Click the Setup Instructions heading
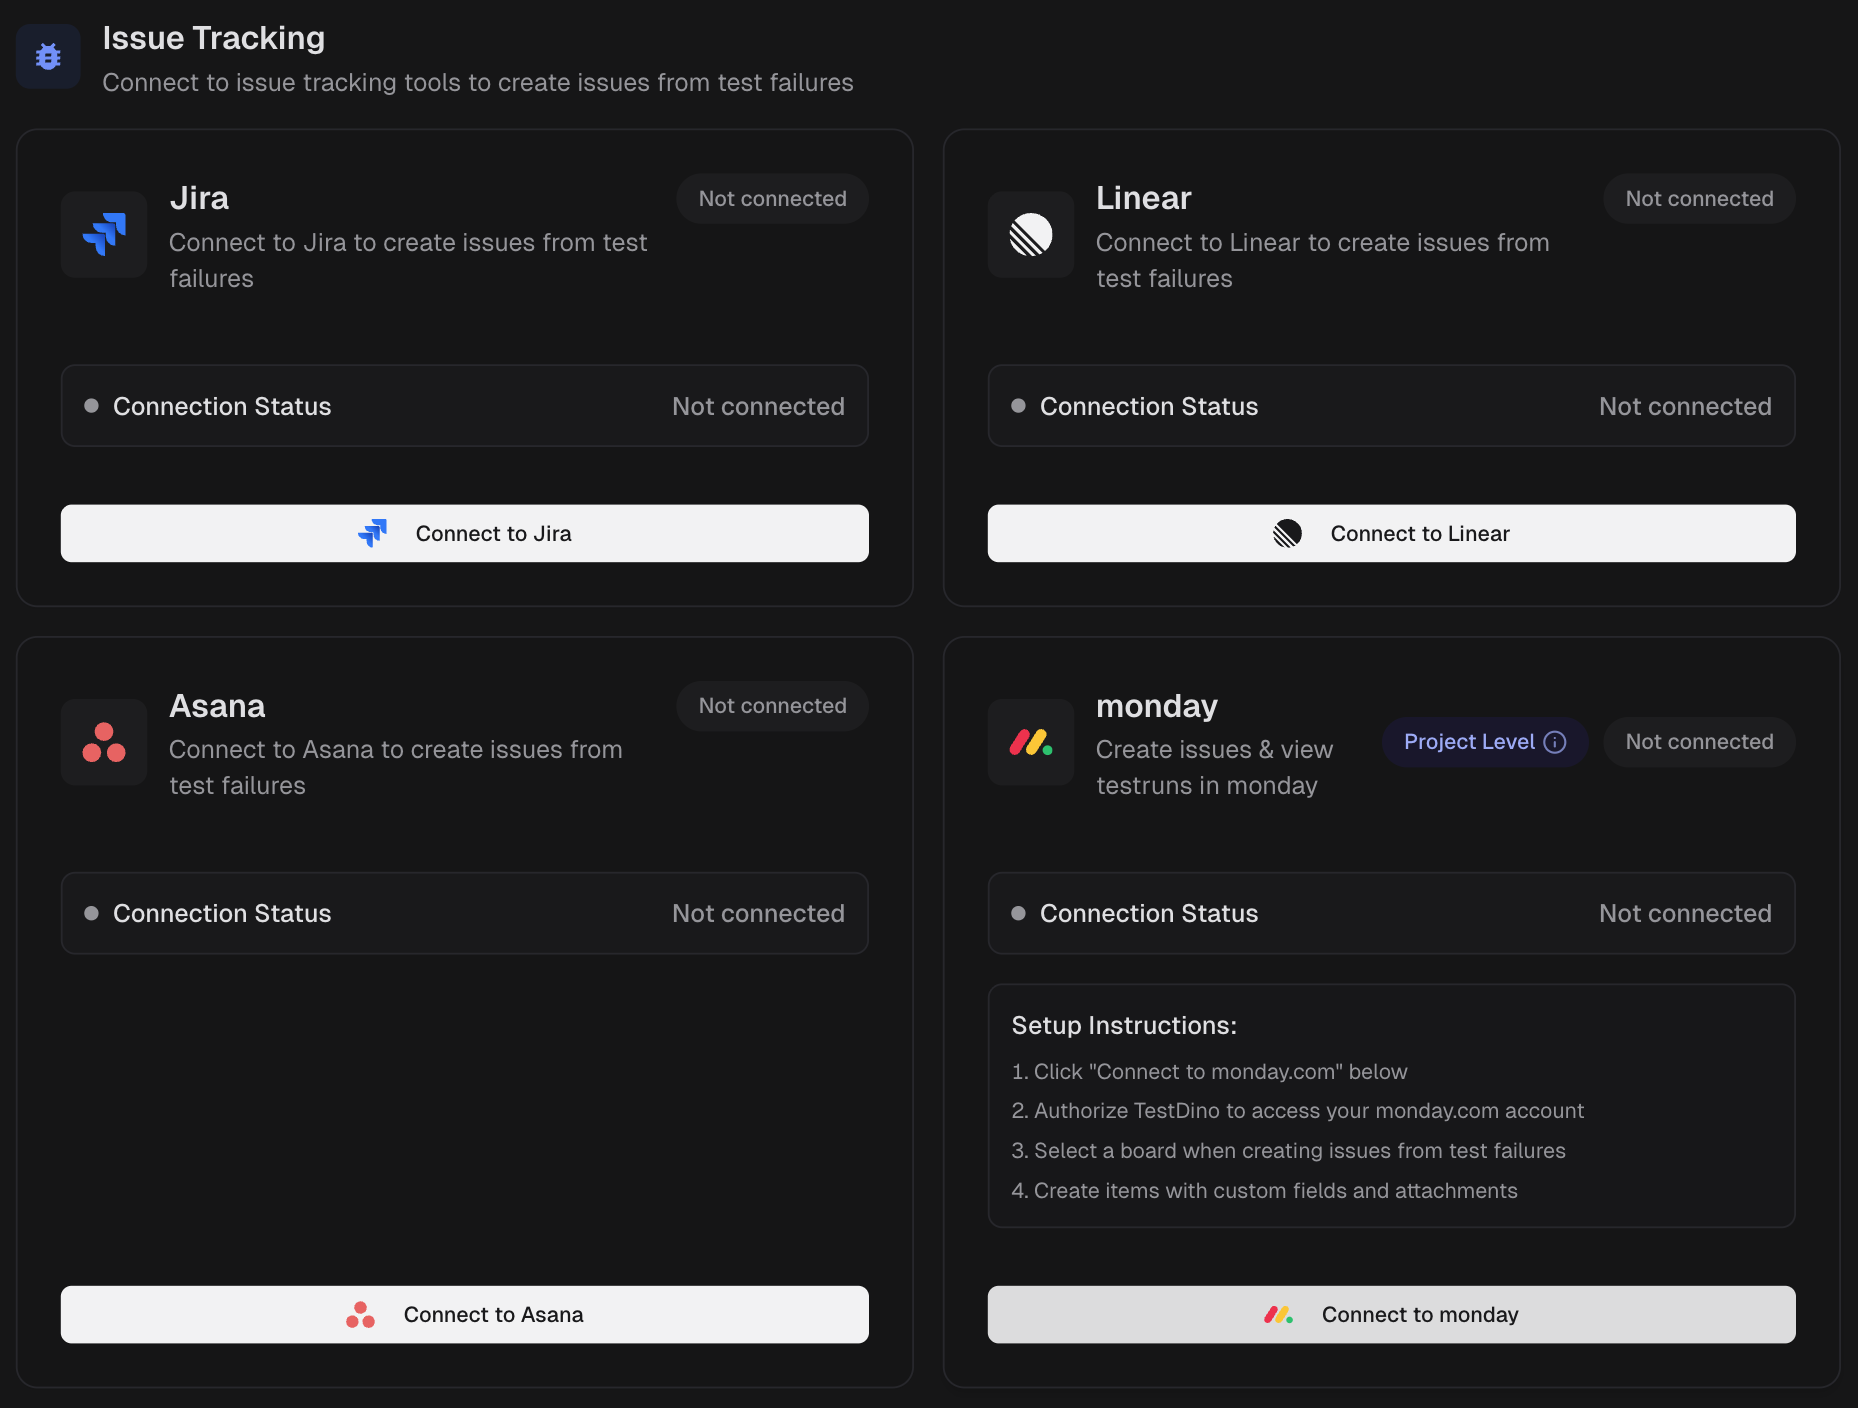1858x1408 pixels. coord(1124,1025)
